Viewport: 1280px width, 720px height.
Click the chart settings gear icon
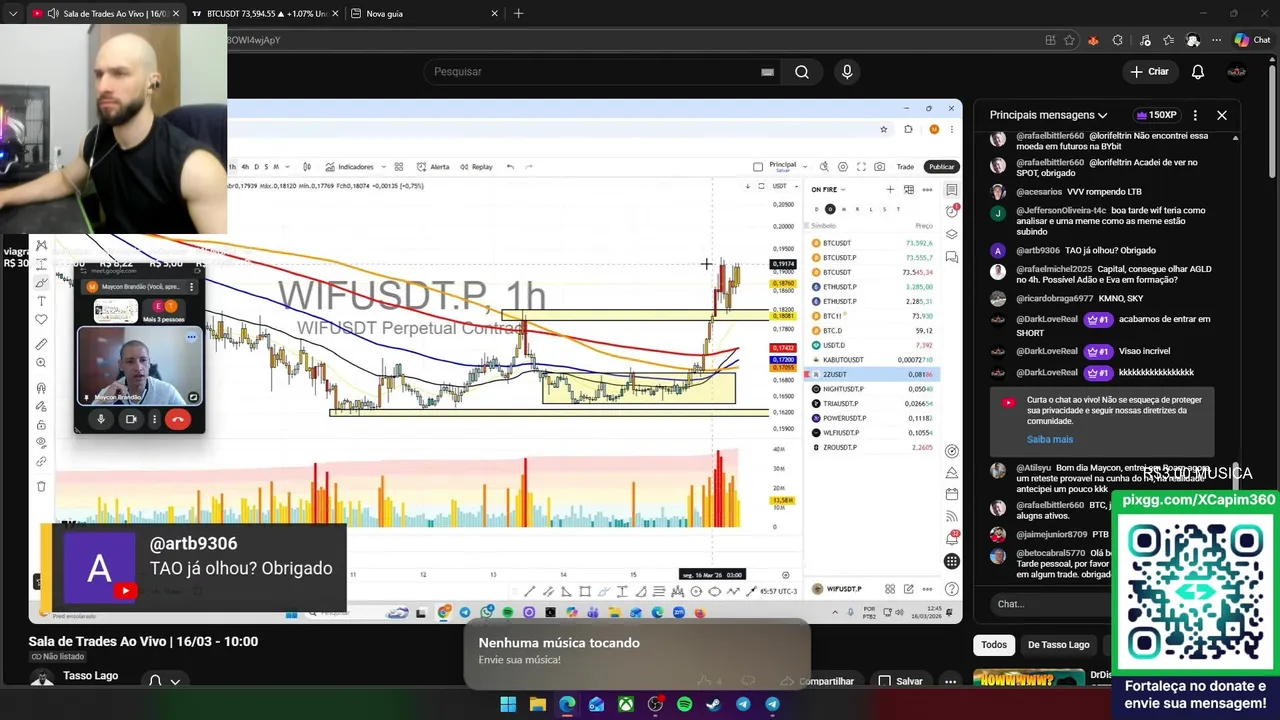(x=843, y=167)
